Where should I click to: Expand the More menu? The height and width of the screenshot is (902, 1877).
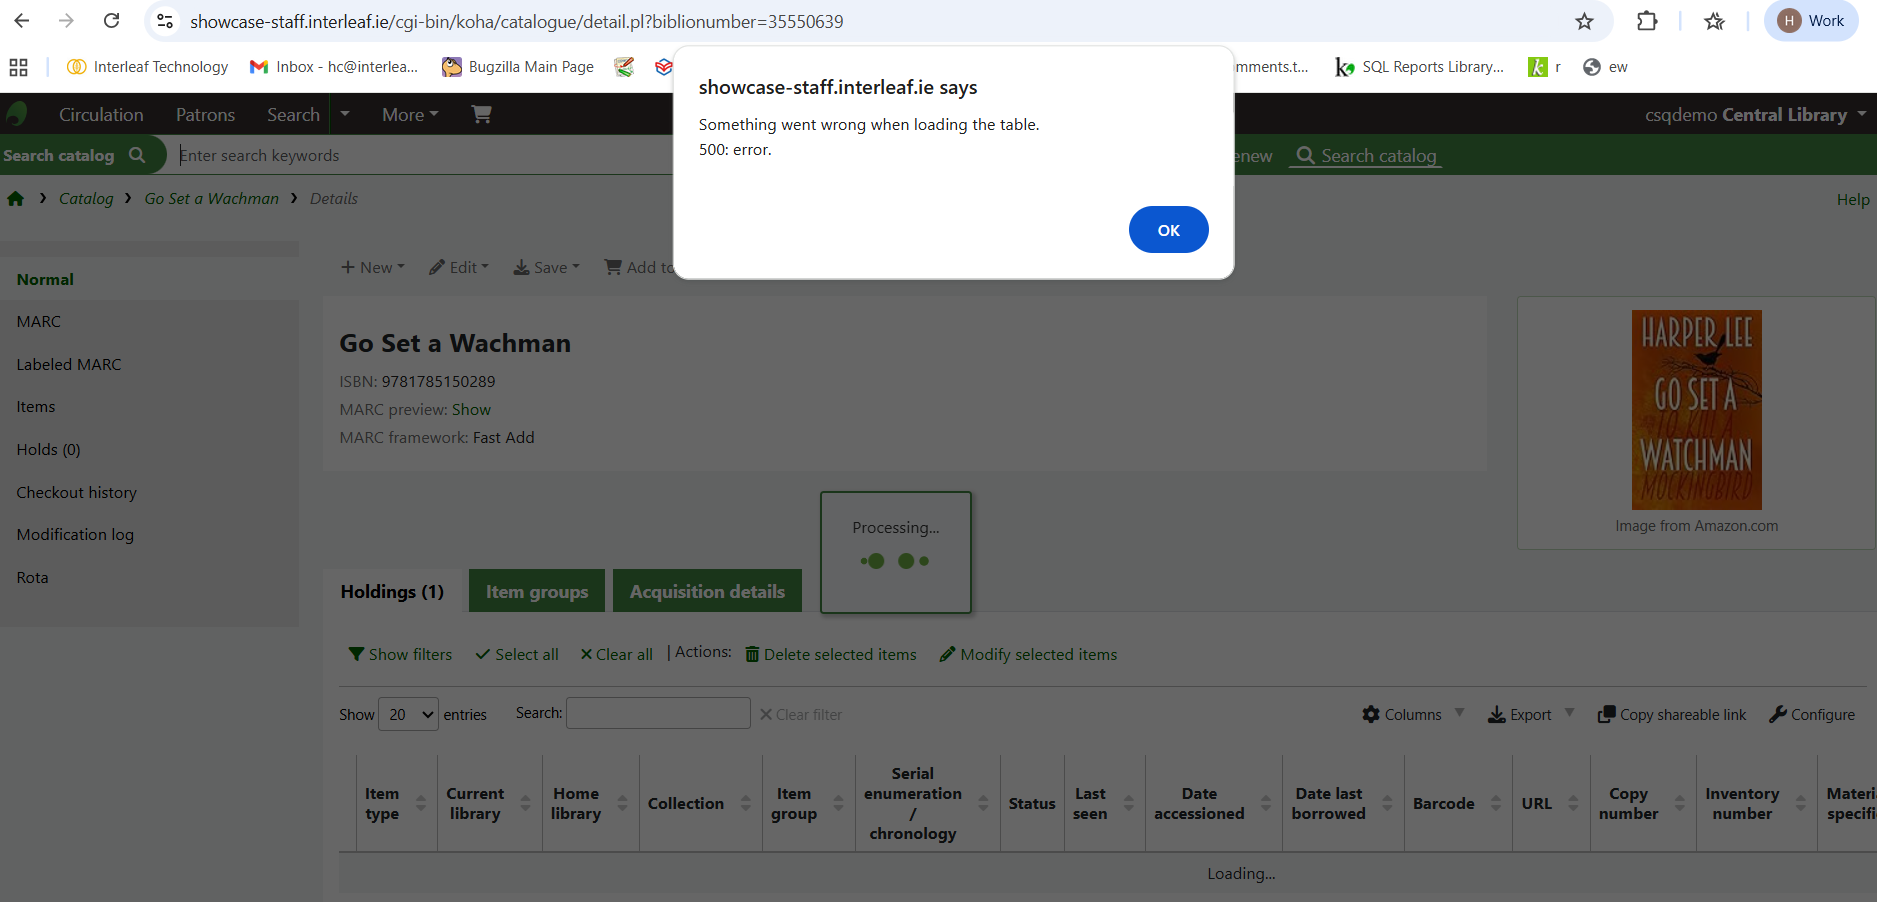tap(410, 115)
